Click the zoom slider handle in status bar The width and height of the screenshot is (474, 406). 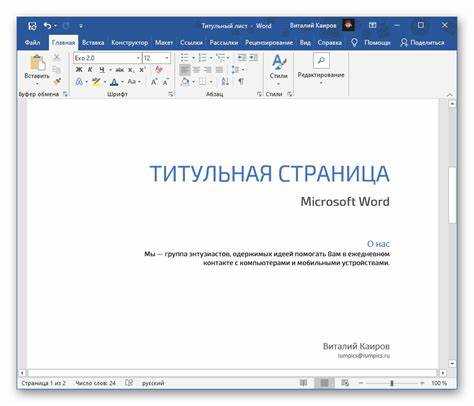pyautogui.click(x=392, y=383)
